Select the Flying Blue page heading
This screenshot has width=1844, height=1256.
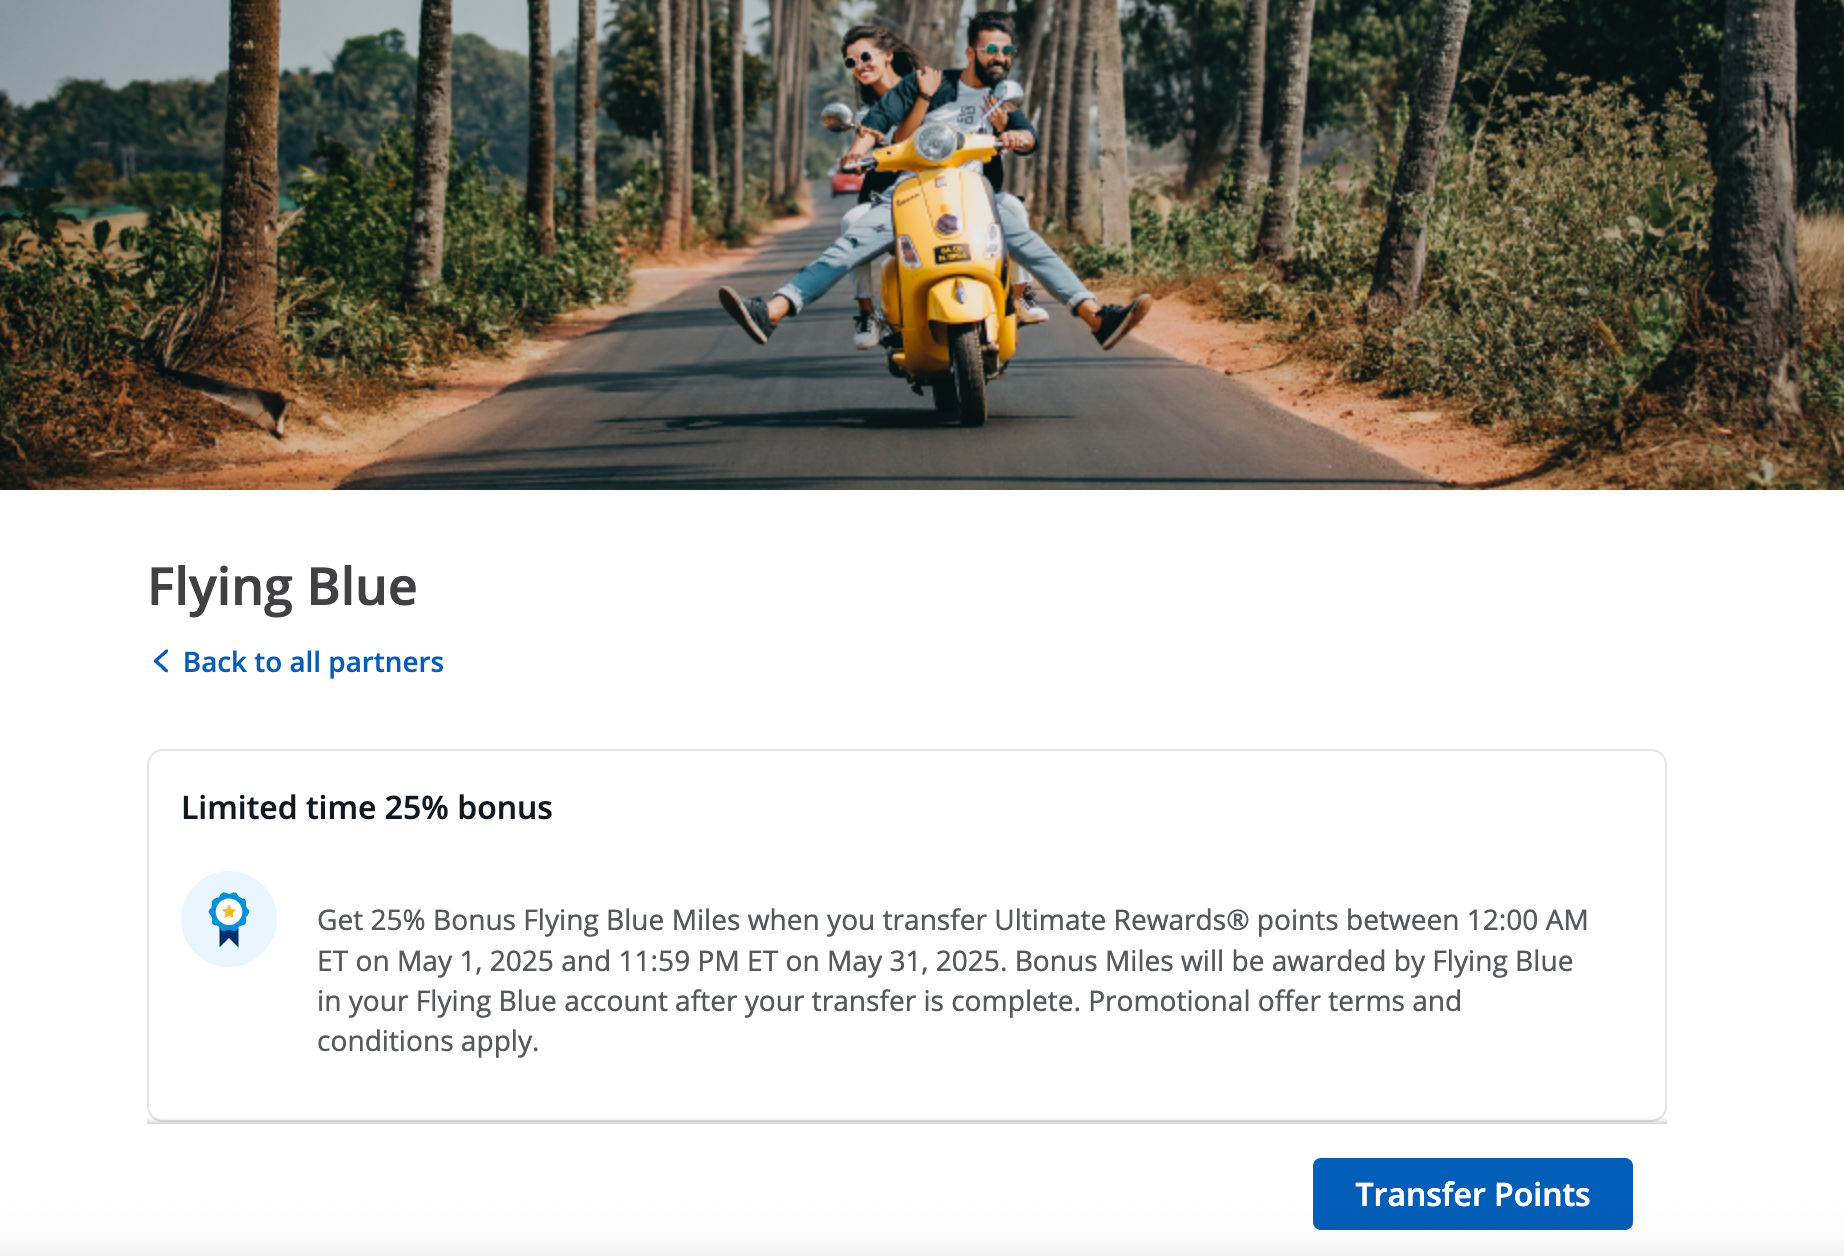[283, 587]
